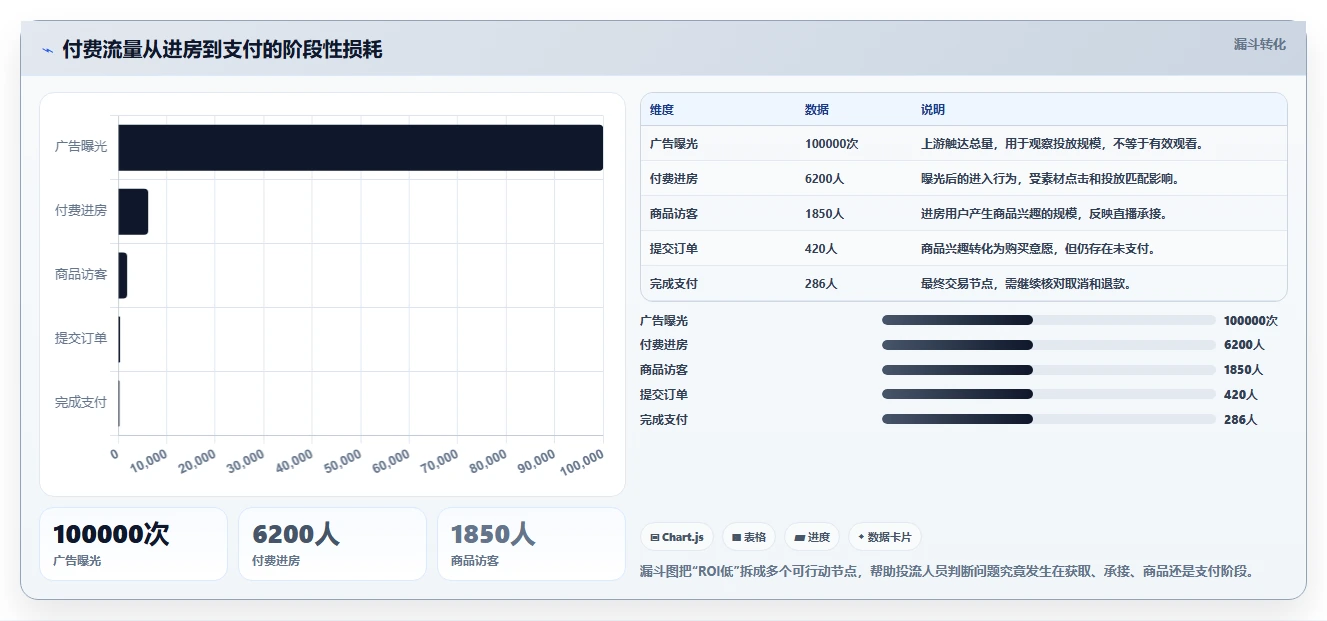Click the description starting 曝光后的进入行为
The height and width of the screenshot is (621, 1327).
click(1052, 179)
